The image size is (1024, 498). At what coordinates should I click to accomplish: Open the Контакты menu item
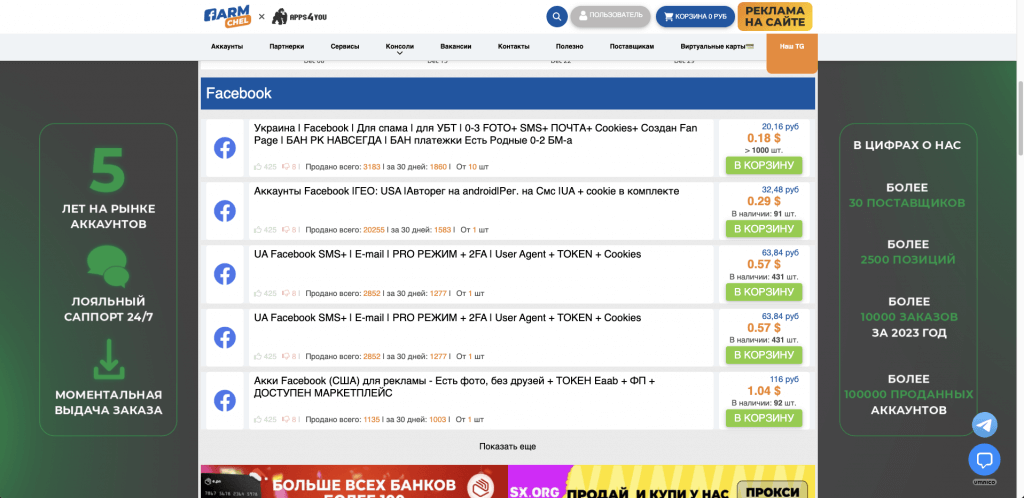click(x=513, y=46)
